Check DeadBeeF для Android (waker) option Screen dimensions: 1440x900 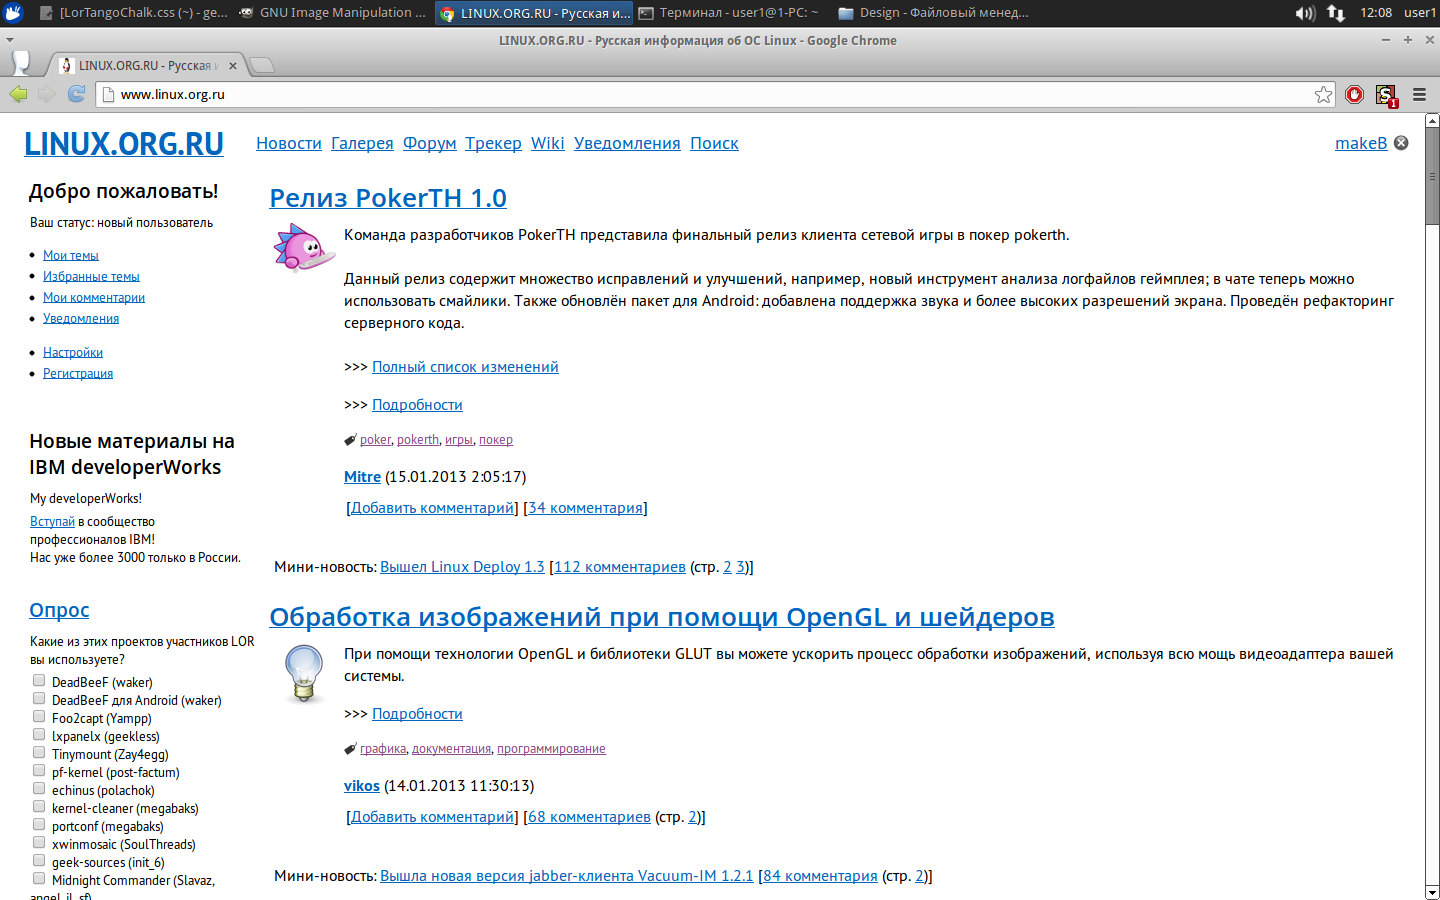coord(39,699)
